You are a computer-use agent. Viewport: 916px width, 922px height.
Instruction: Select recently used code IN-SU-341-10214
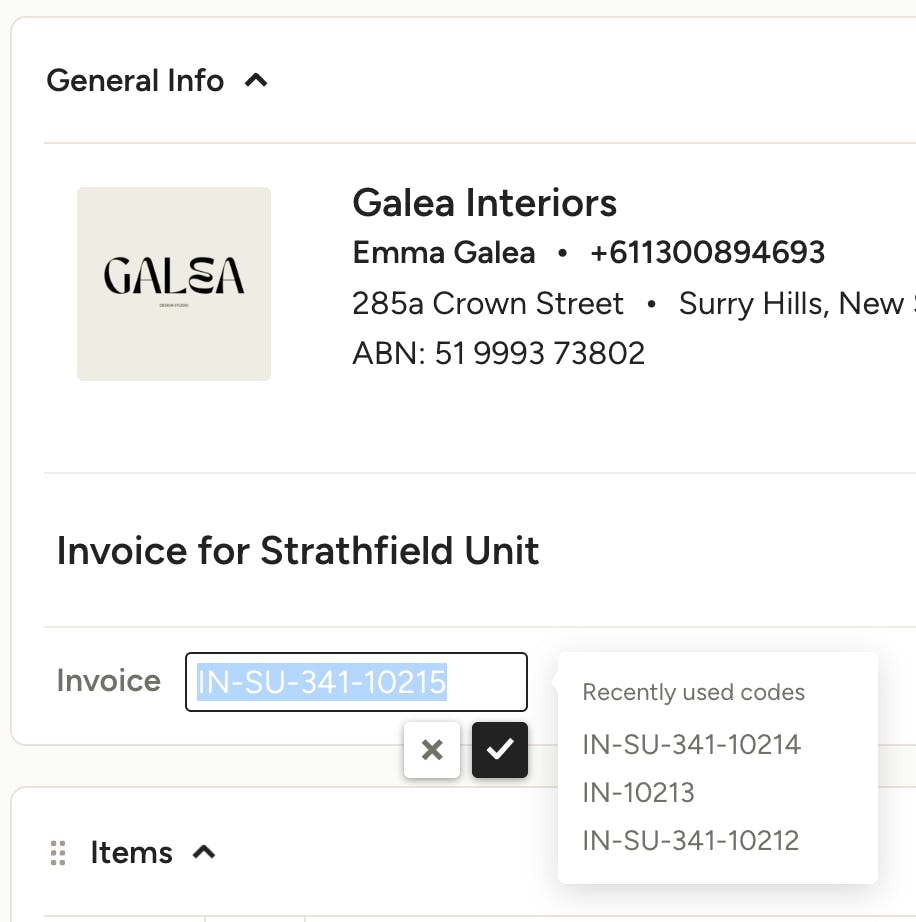[x=691, y=744]
